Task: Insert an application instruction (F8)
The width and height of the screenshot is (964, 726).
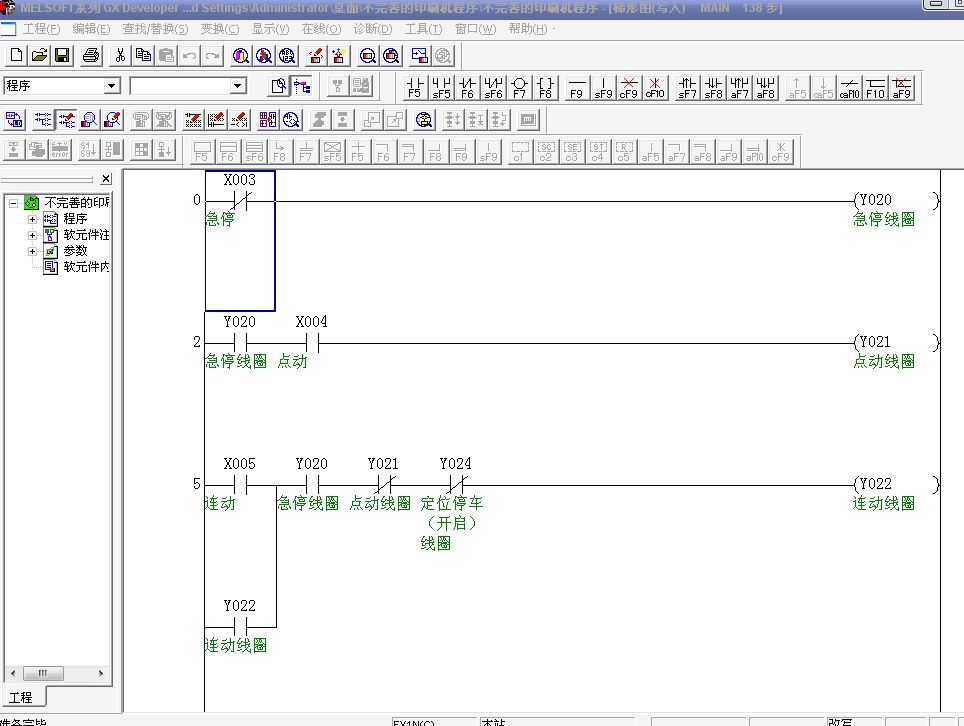Action: [x=545, y=87]
